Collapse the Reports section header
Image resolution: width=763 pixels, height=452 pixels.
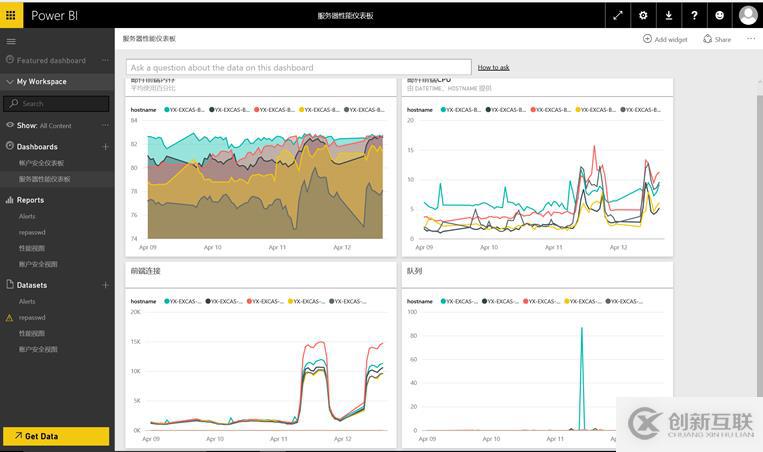[x=30, y=200]
